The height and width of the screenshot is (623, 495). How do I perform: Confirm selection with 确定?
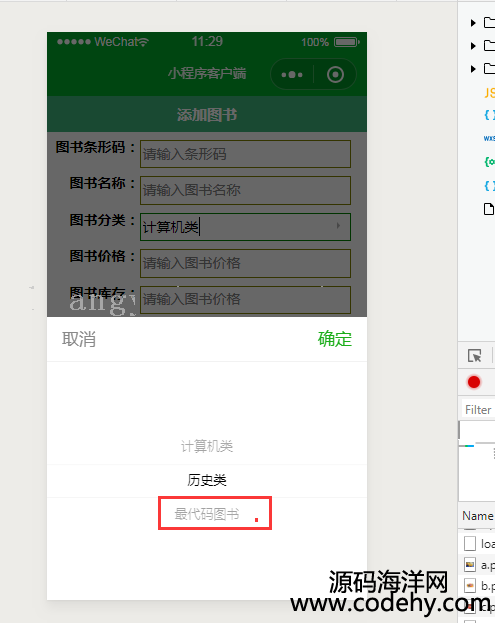click(335, 339)
